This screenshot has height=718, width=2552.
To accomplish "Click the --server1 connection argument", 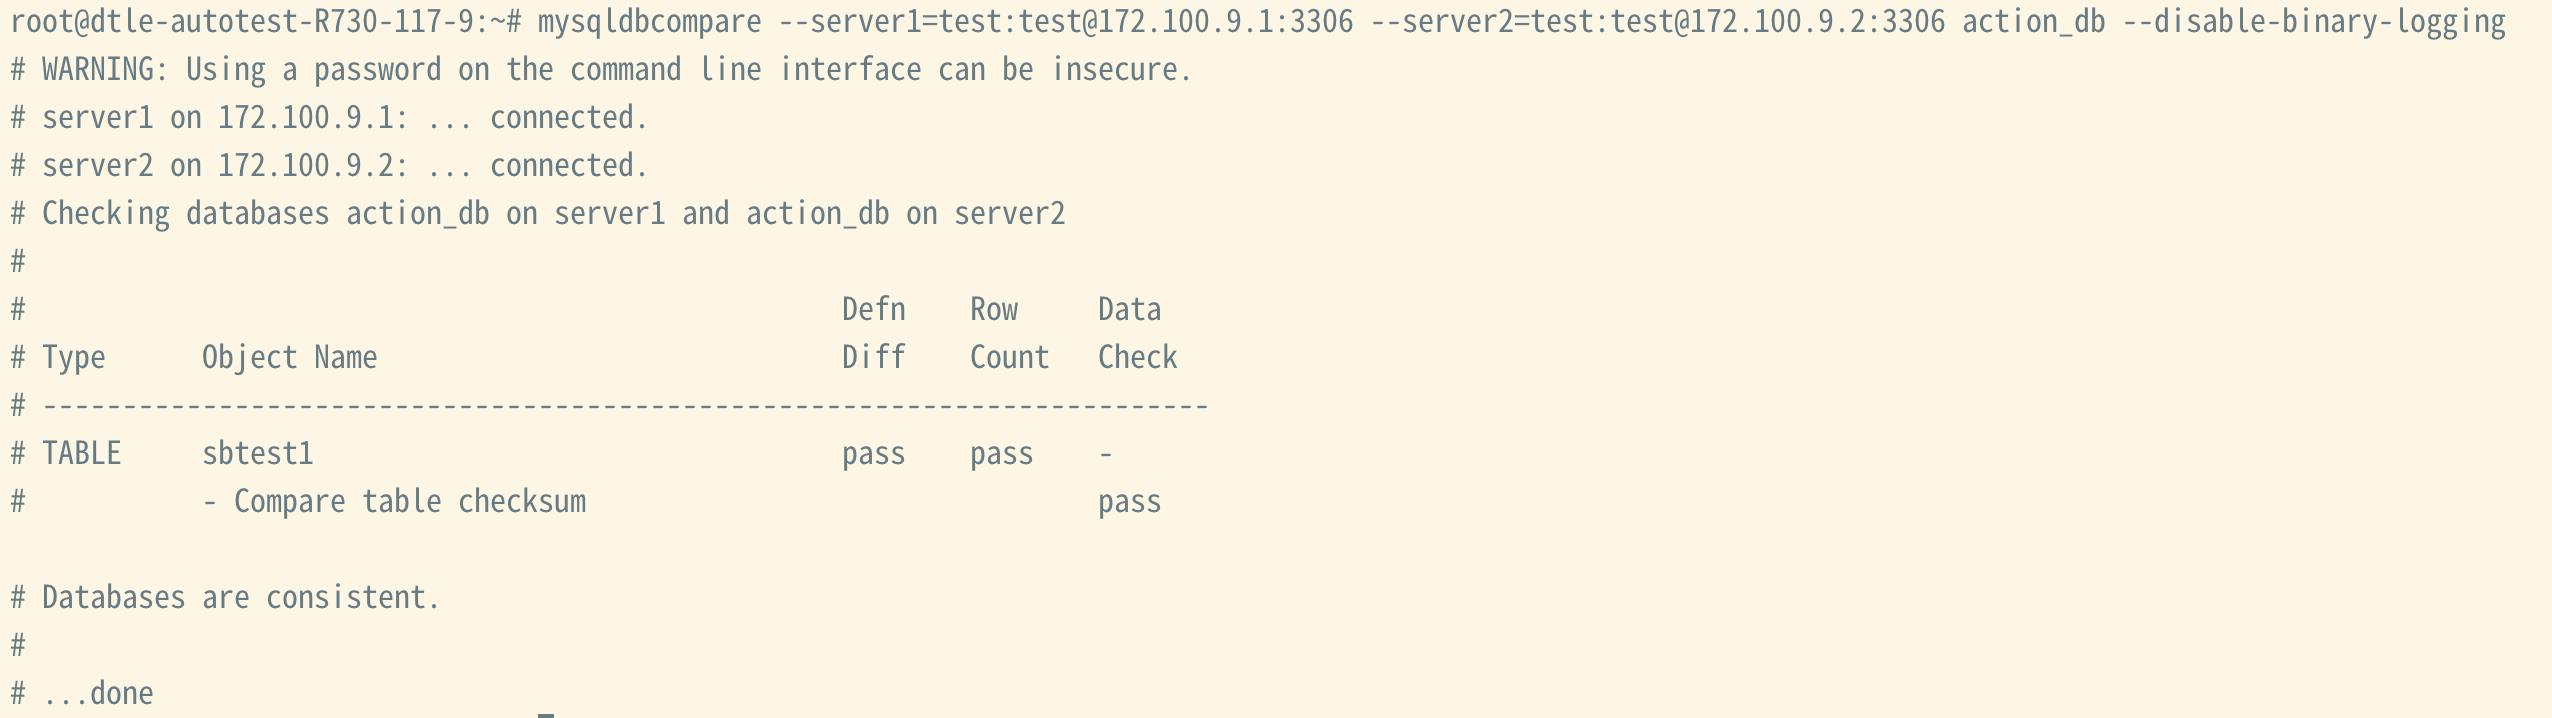I will tap(1065, 21).
